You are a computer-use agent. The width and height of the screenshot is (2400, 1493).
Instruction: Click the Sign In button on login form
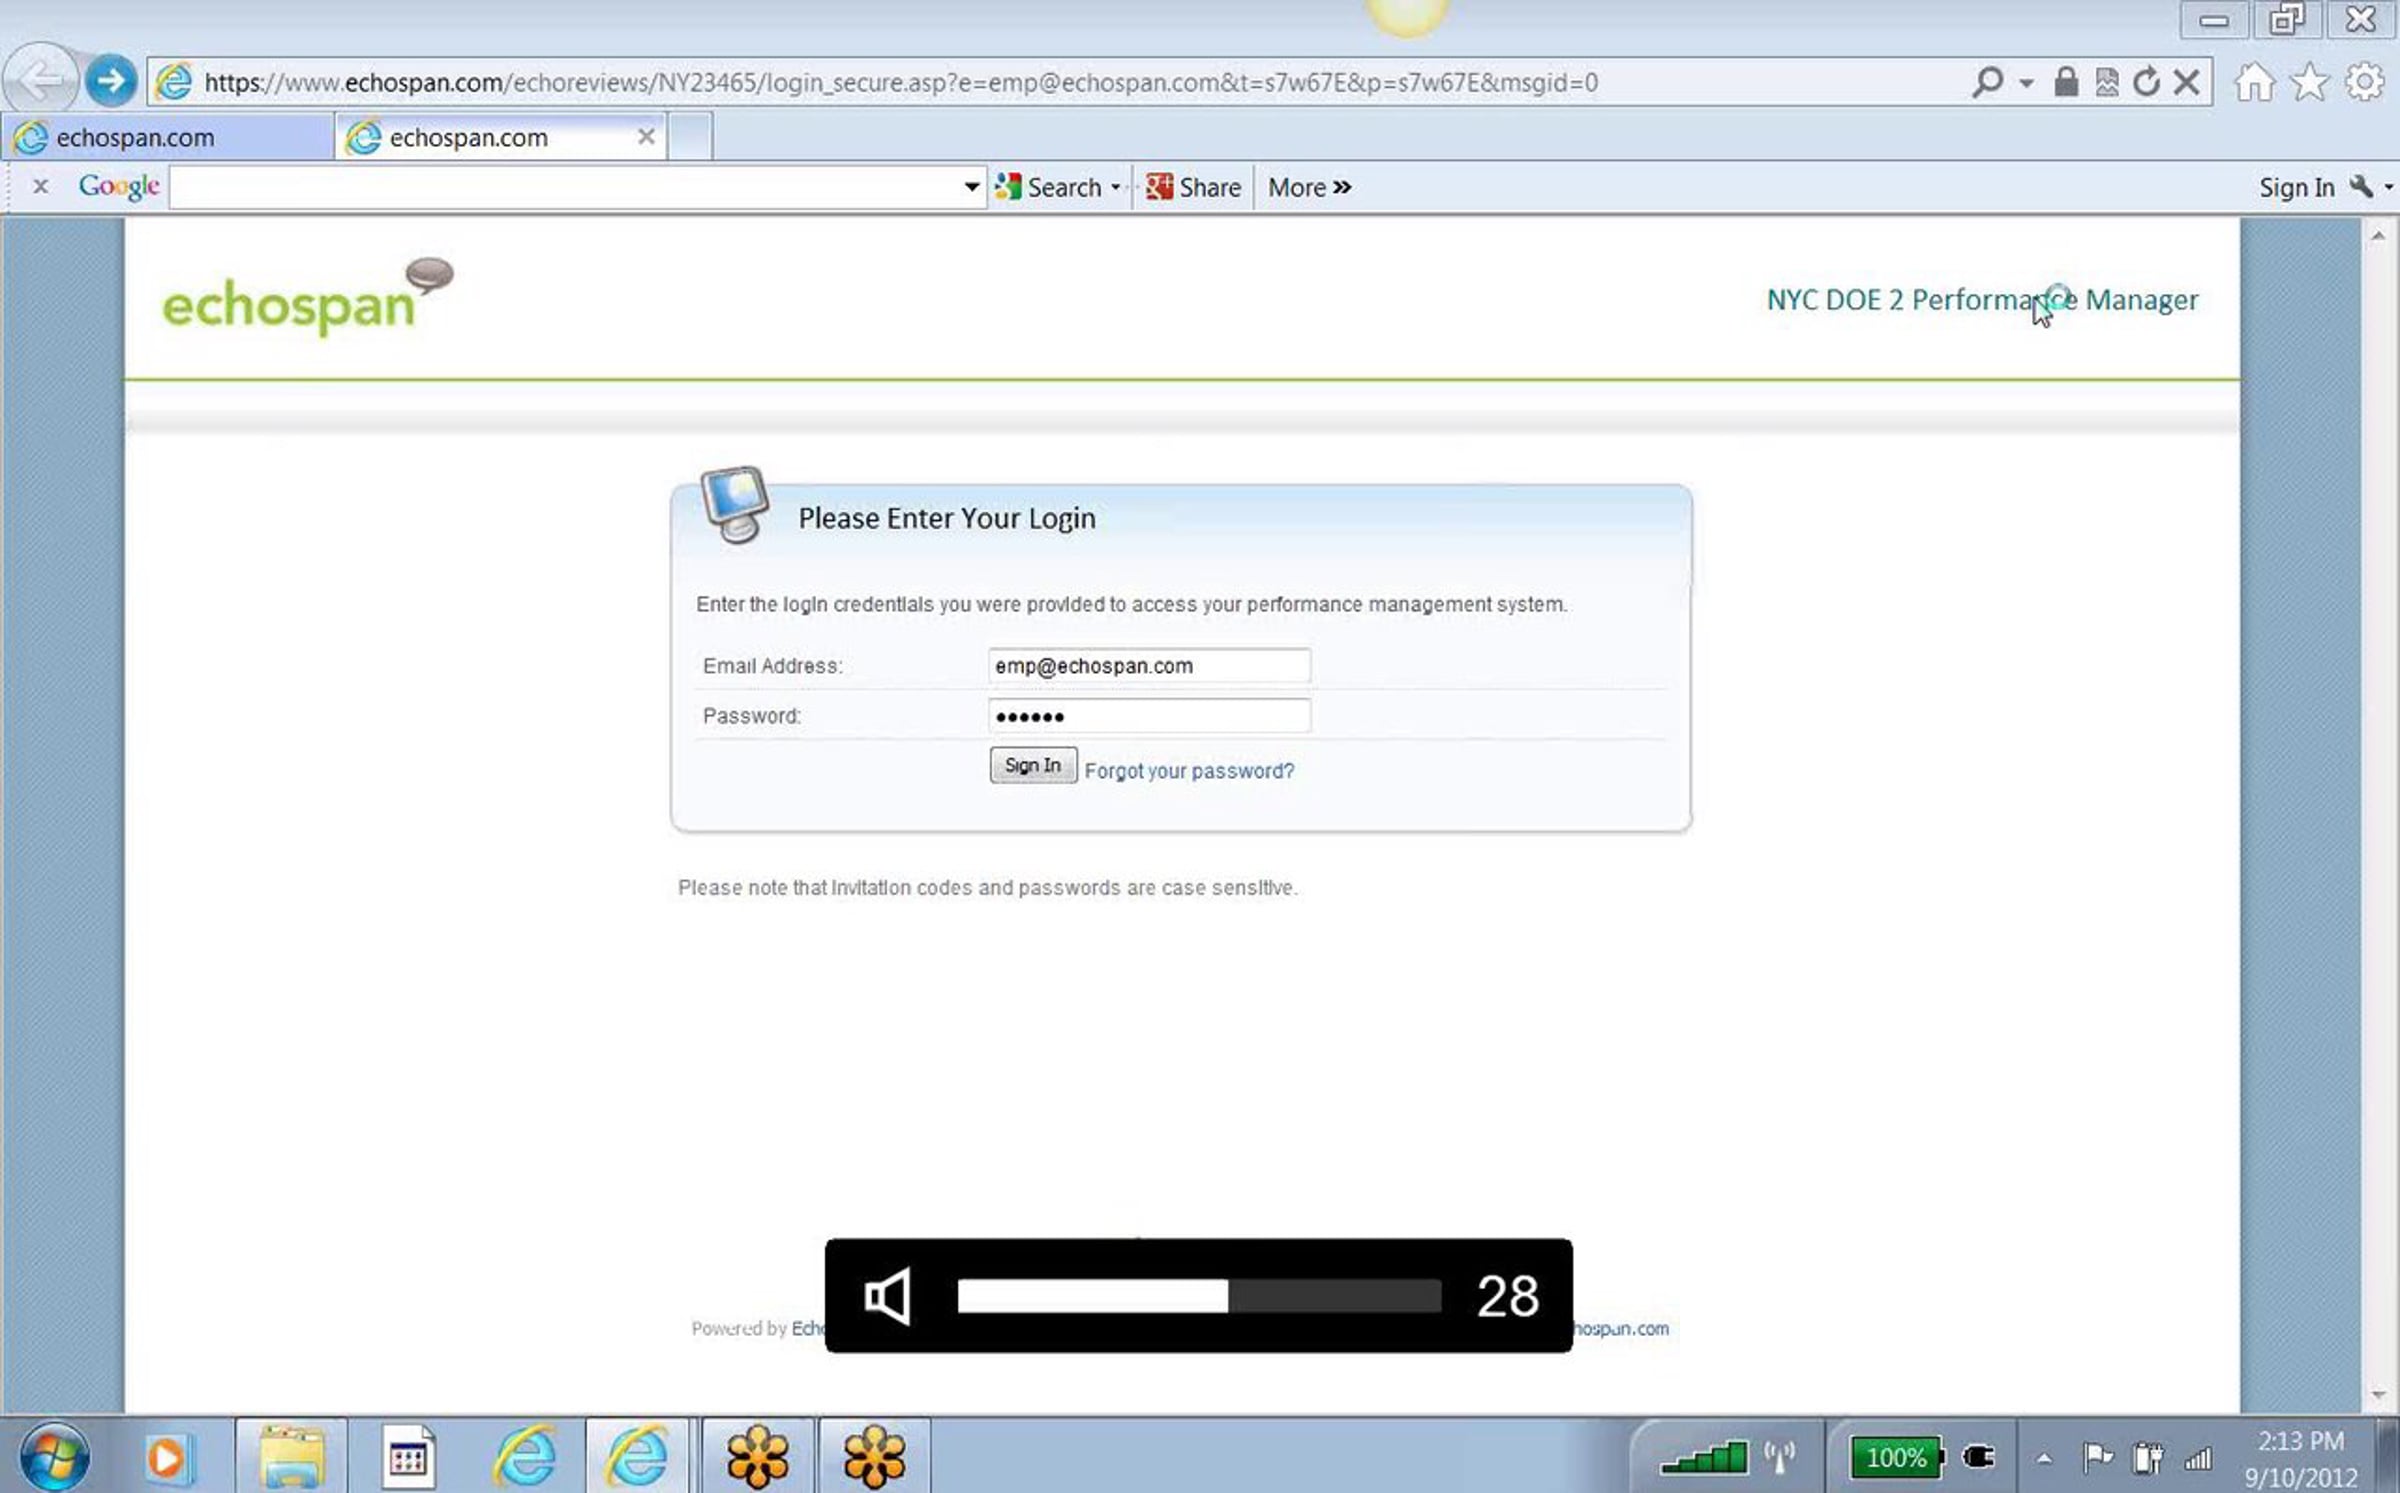(1033, 765)
